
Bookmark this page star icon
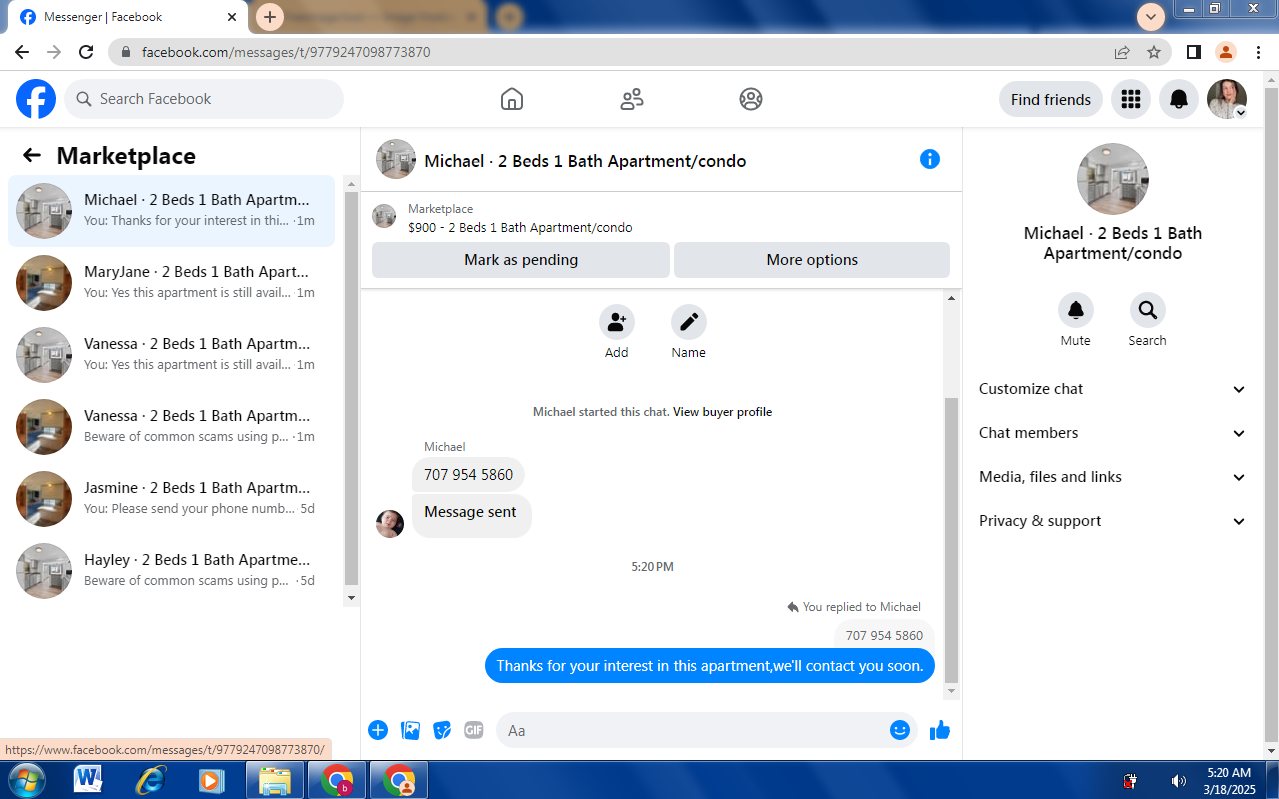click(x=1154, y=52)
